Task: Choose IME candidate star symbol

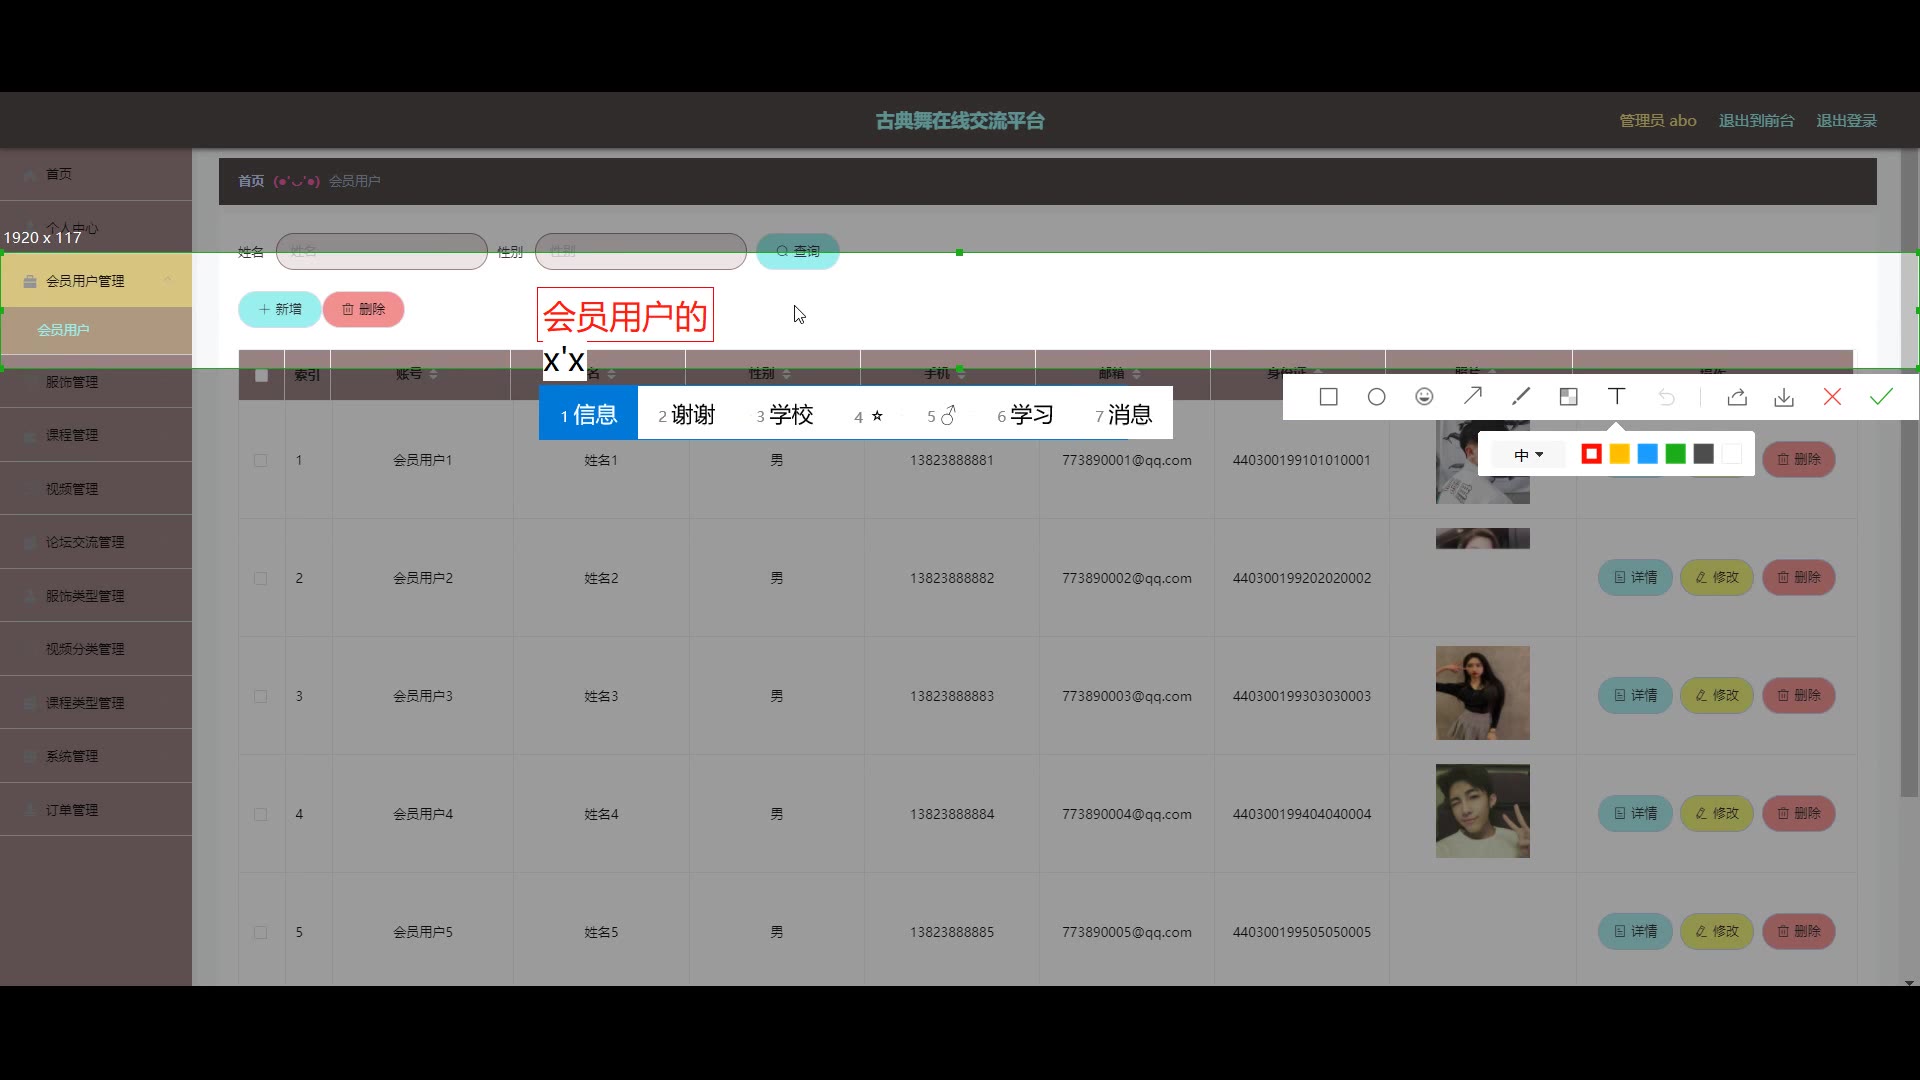Action: click(x=868, y=416)
